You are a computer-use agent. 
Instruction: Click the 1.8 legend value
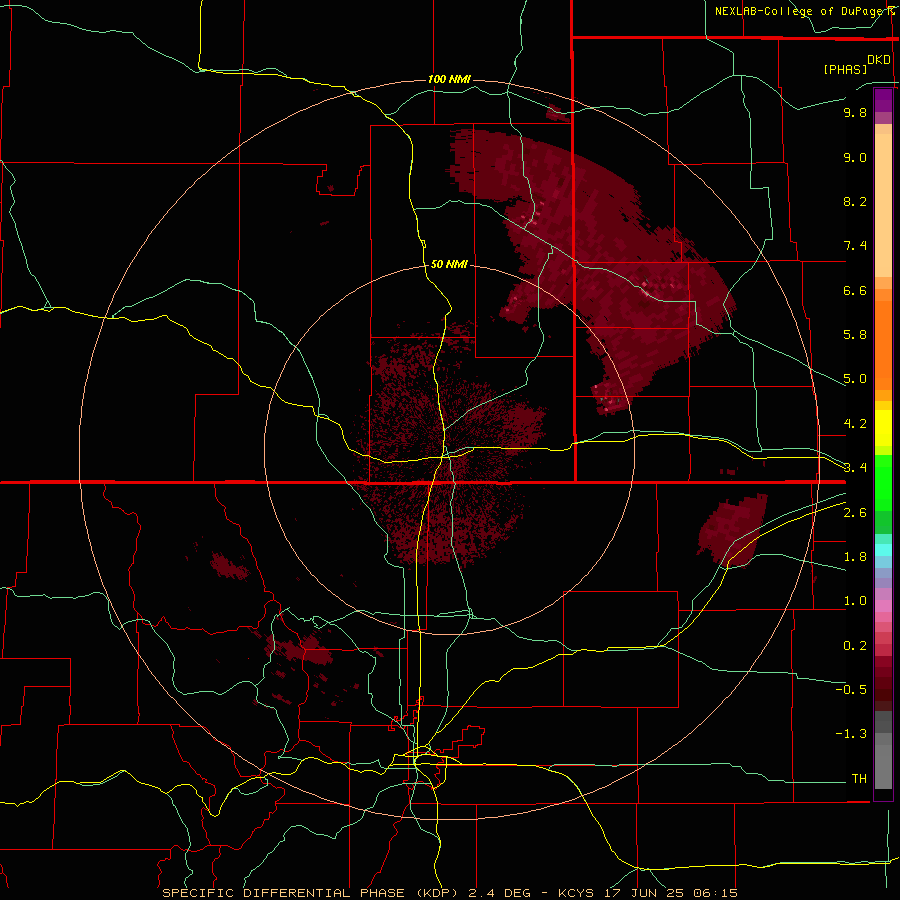(855, 557)
